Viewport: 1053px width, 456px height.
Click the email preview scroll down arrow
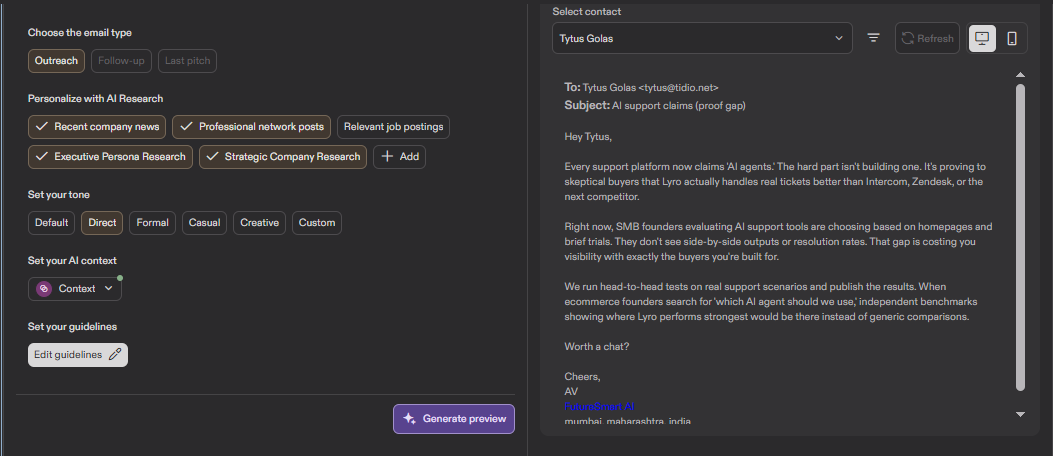tap(1020, 414)
